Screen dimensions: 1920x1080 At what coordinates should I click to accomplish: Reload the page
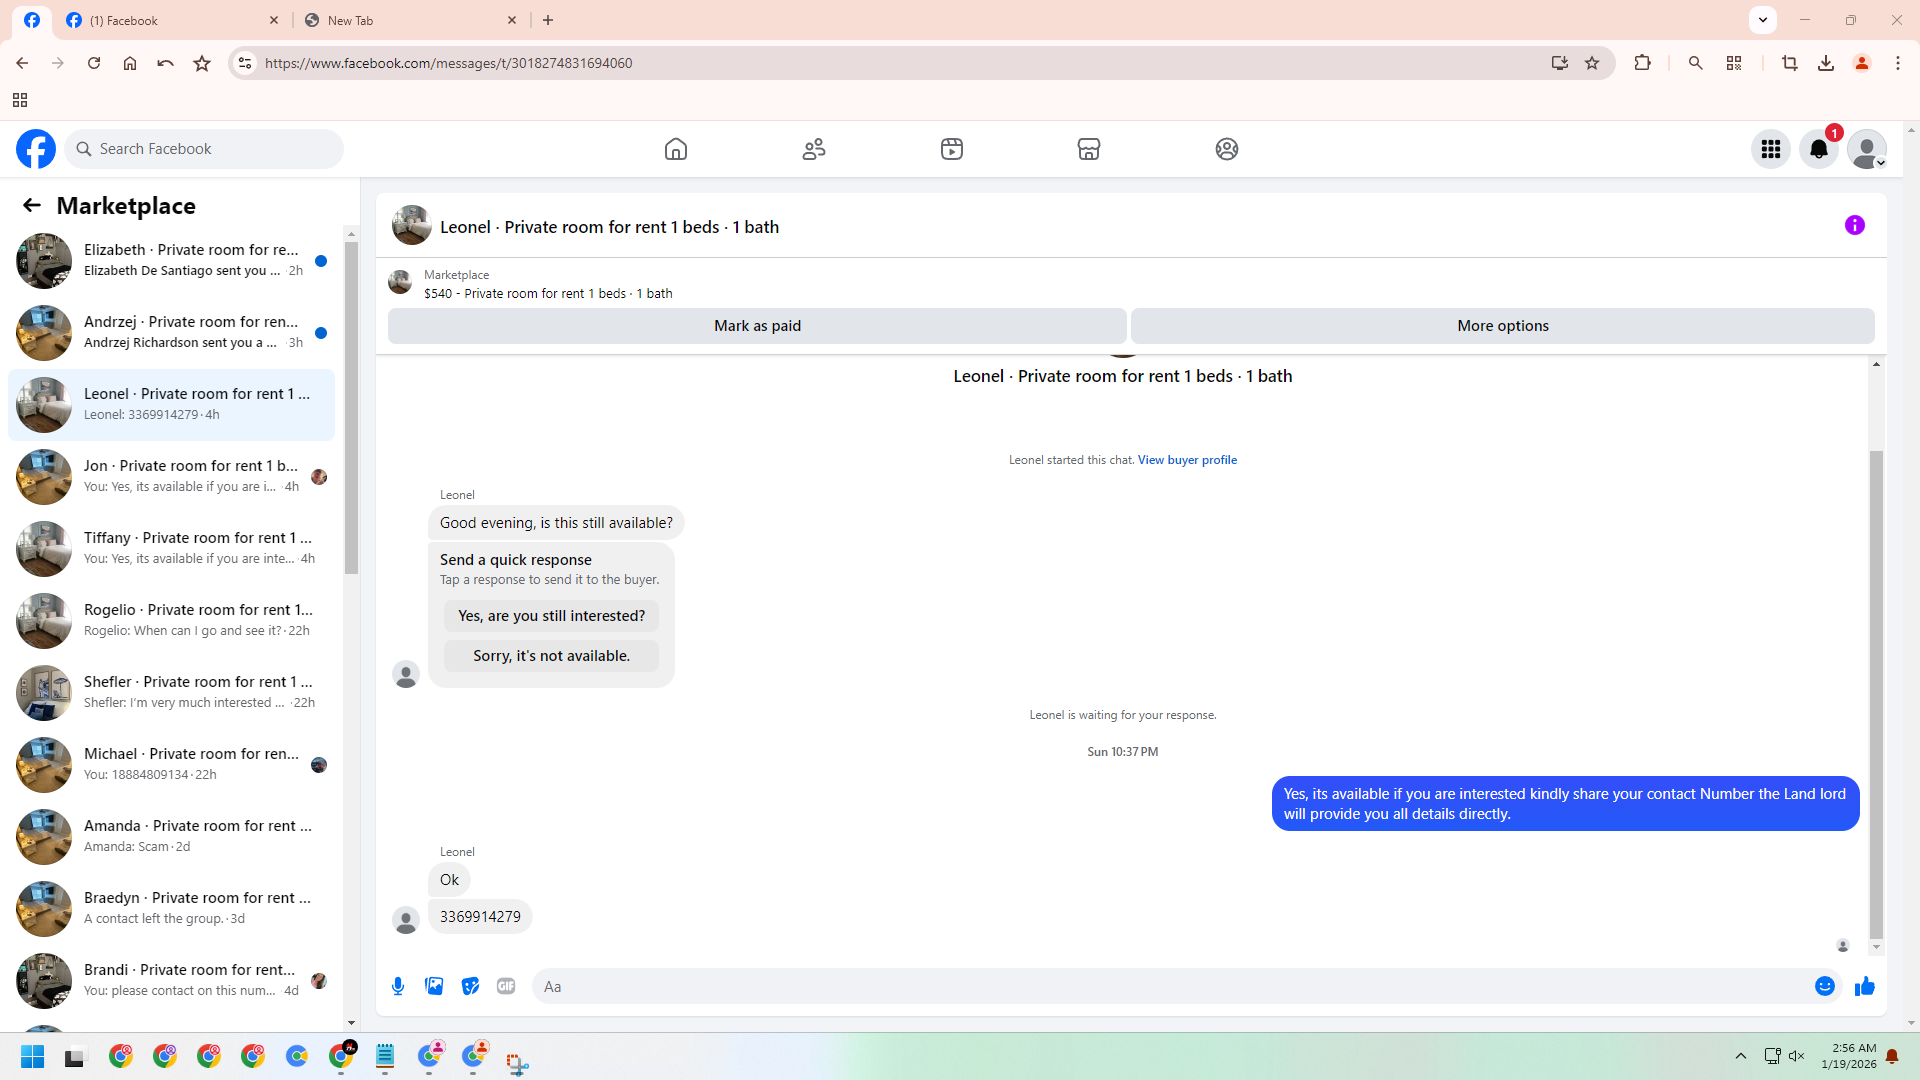coord(94,63)
